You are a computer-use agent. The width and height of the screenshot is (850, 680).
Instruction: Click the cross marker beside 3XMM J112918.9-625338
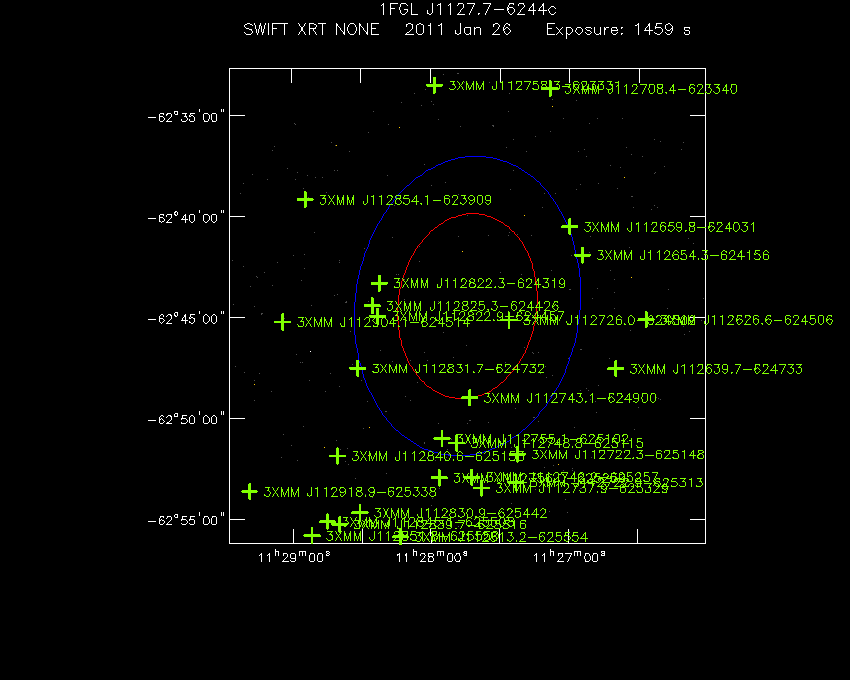click(x=249, y=492)
